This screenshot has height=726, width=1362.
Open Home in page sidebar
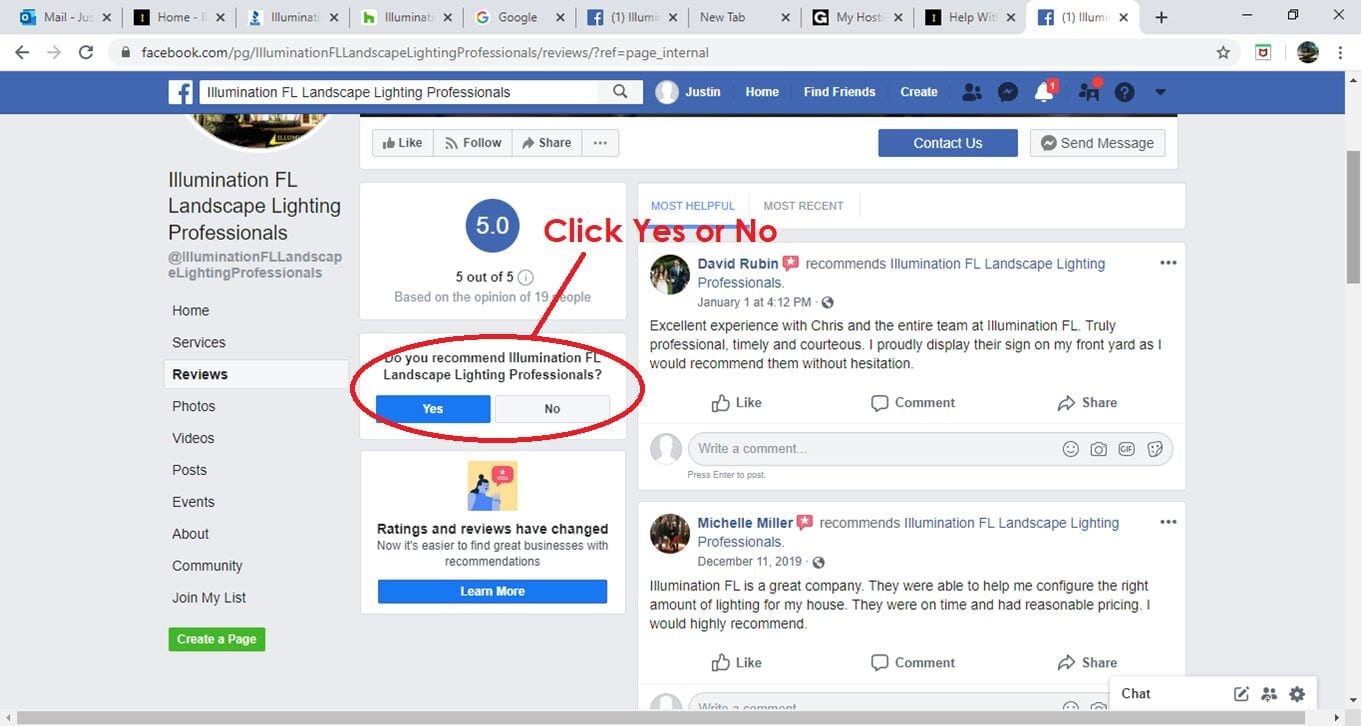pyautogui.click(x=191, y=311)
